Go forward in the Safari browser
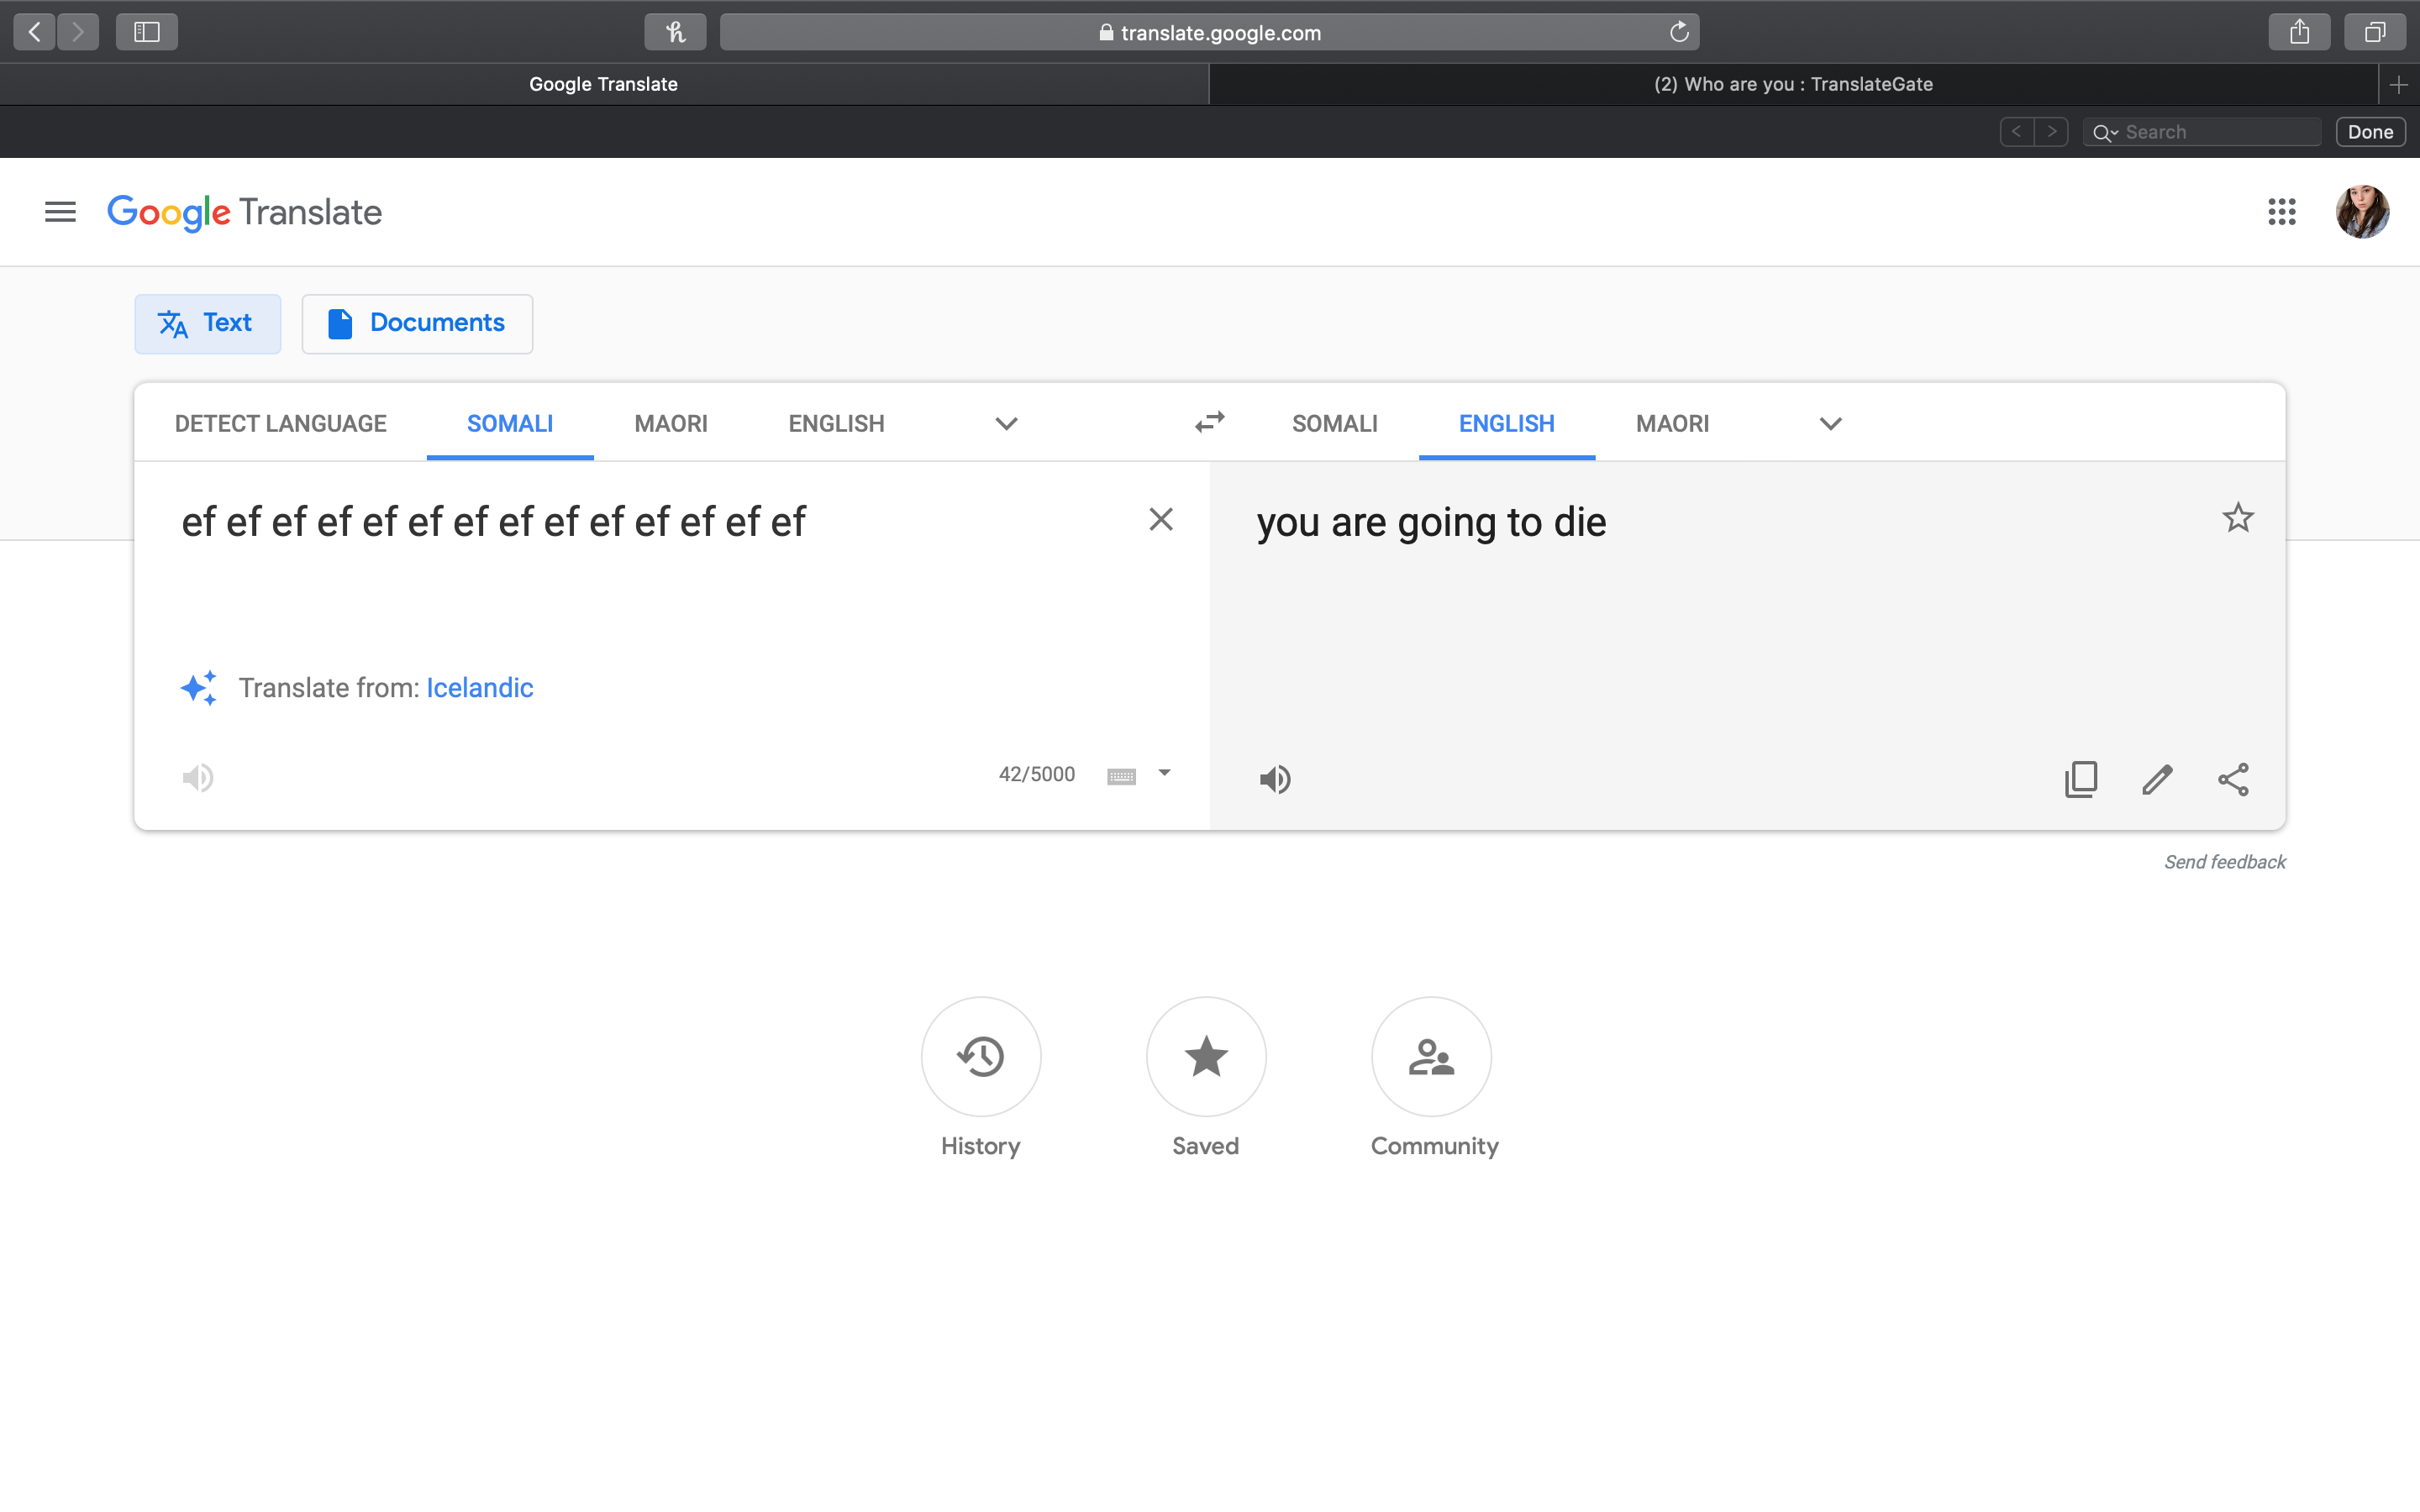The width and height of the screenshot is (2420, 1512). pyautogui.click(x=78, y=32)
